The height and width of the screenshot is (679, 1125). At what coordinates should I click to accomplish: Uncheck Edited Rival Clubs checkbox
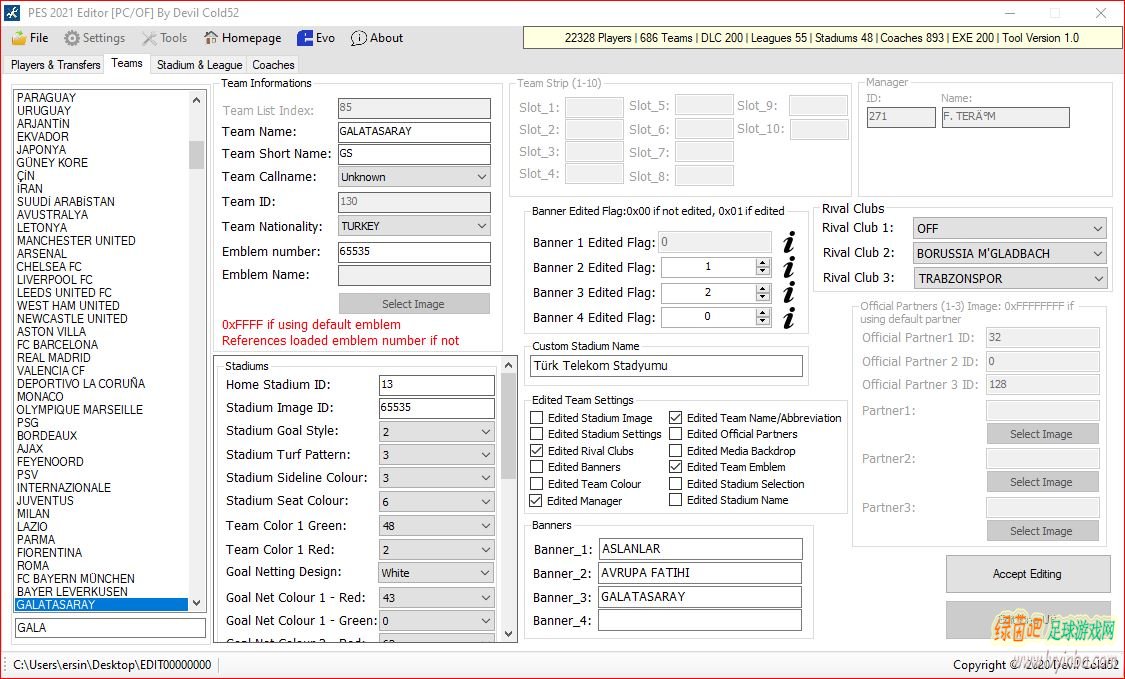tap(536, 451)
